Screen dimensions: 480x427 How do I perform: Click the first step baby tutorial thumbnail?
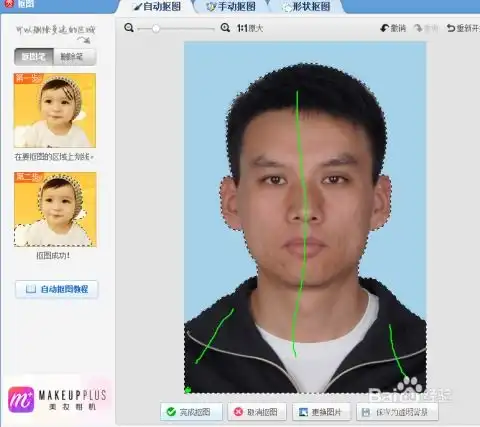[55, 110]
